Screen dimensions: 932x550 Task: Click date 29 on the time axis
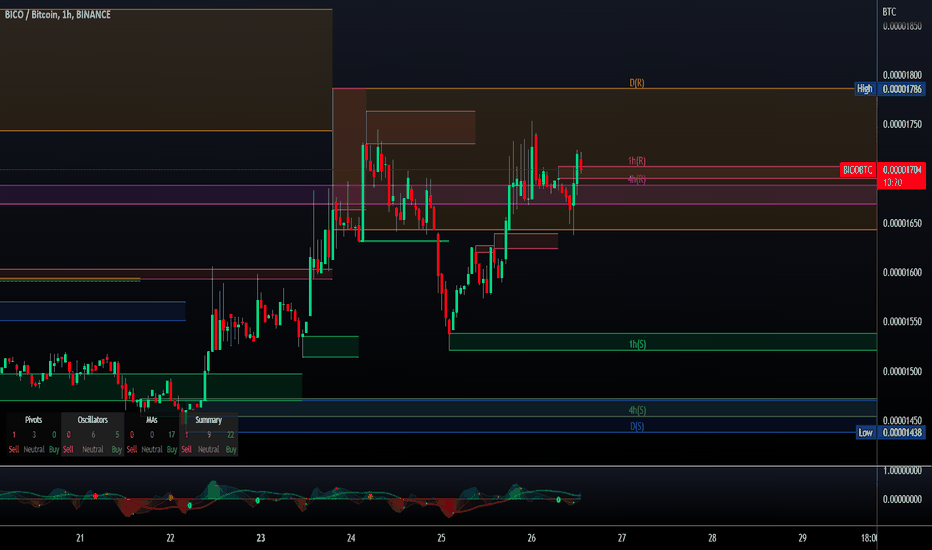[802, 538]
